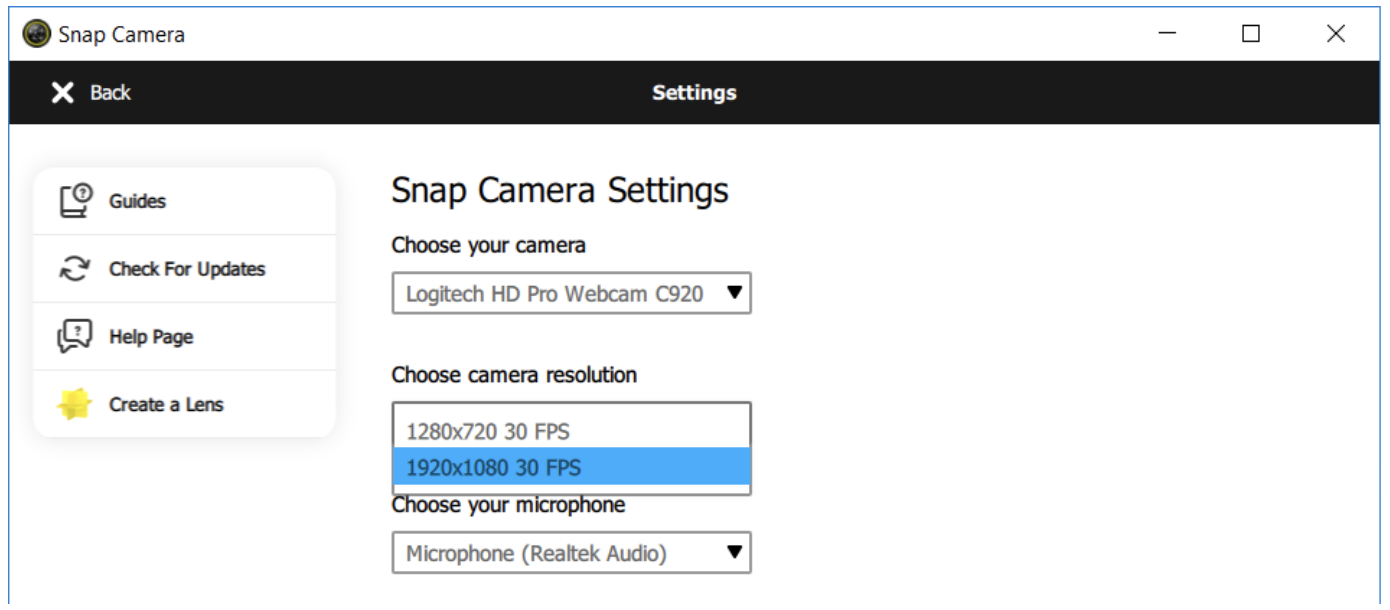The image size is (1390, 610).
Task: Choose 1920x1080 30 FPS resolution
Action: point(571,467)
